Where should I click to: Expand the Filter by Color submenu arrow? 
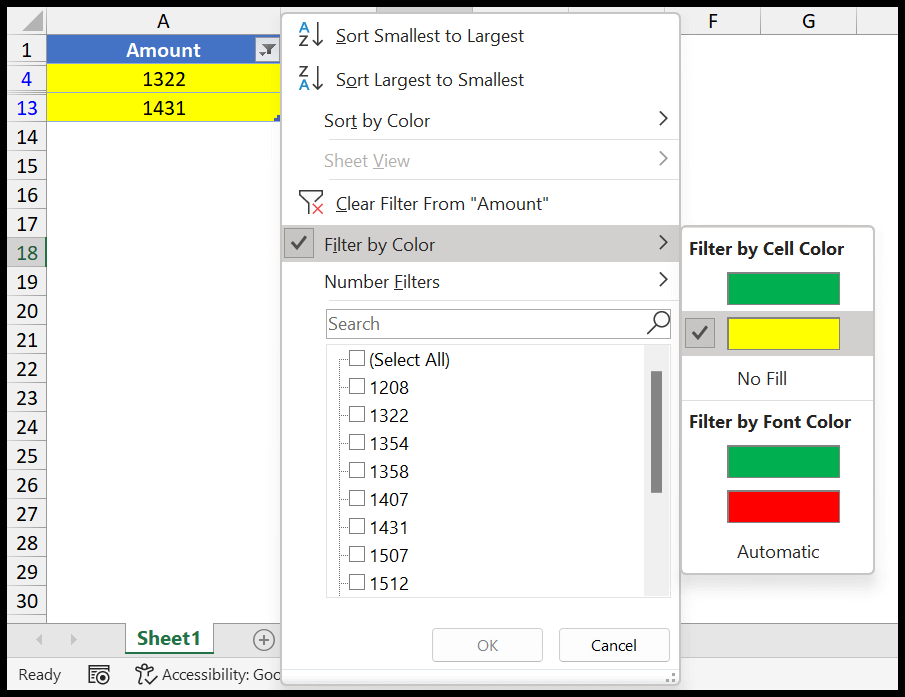click(x=662, y=243)
